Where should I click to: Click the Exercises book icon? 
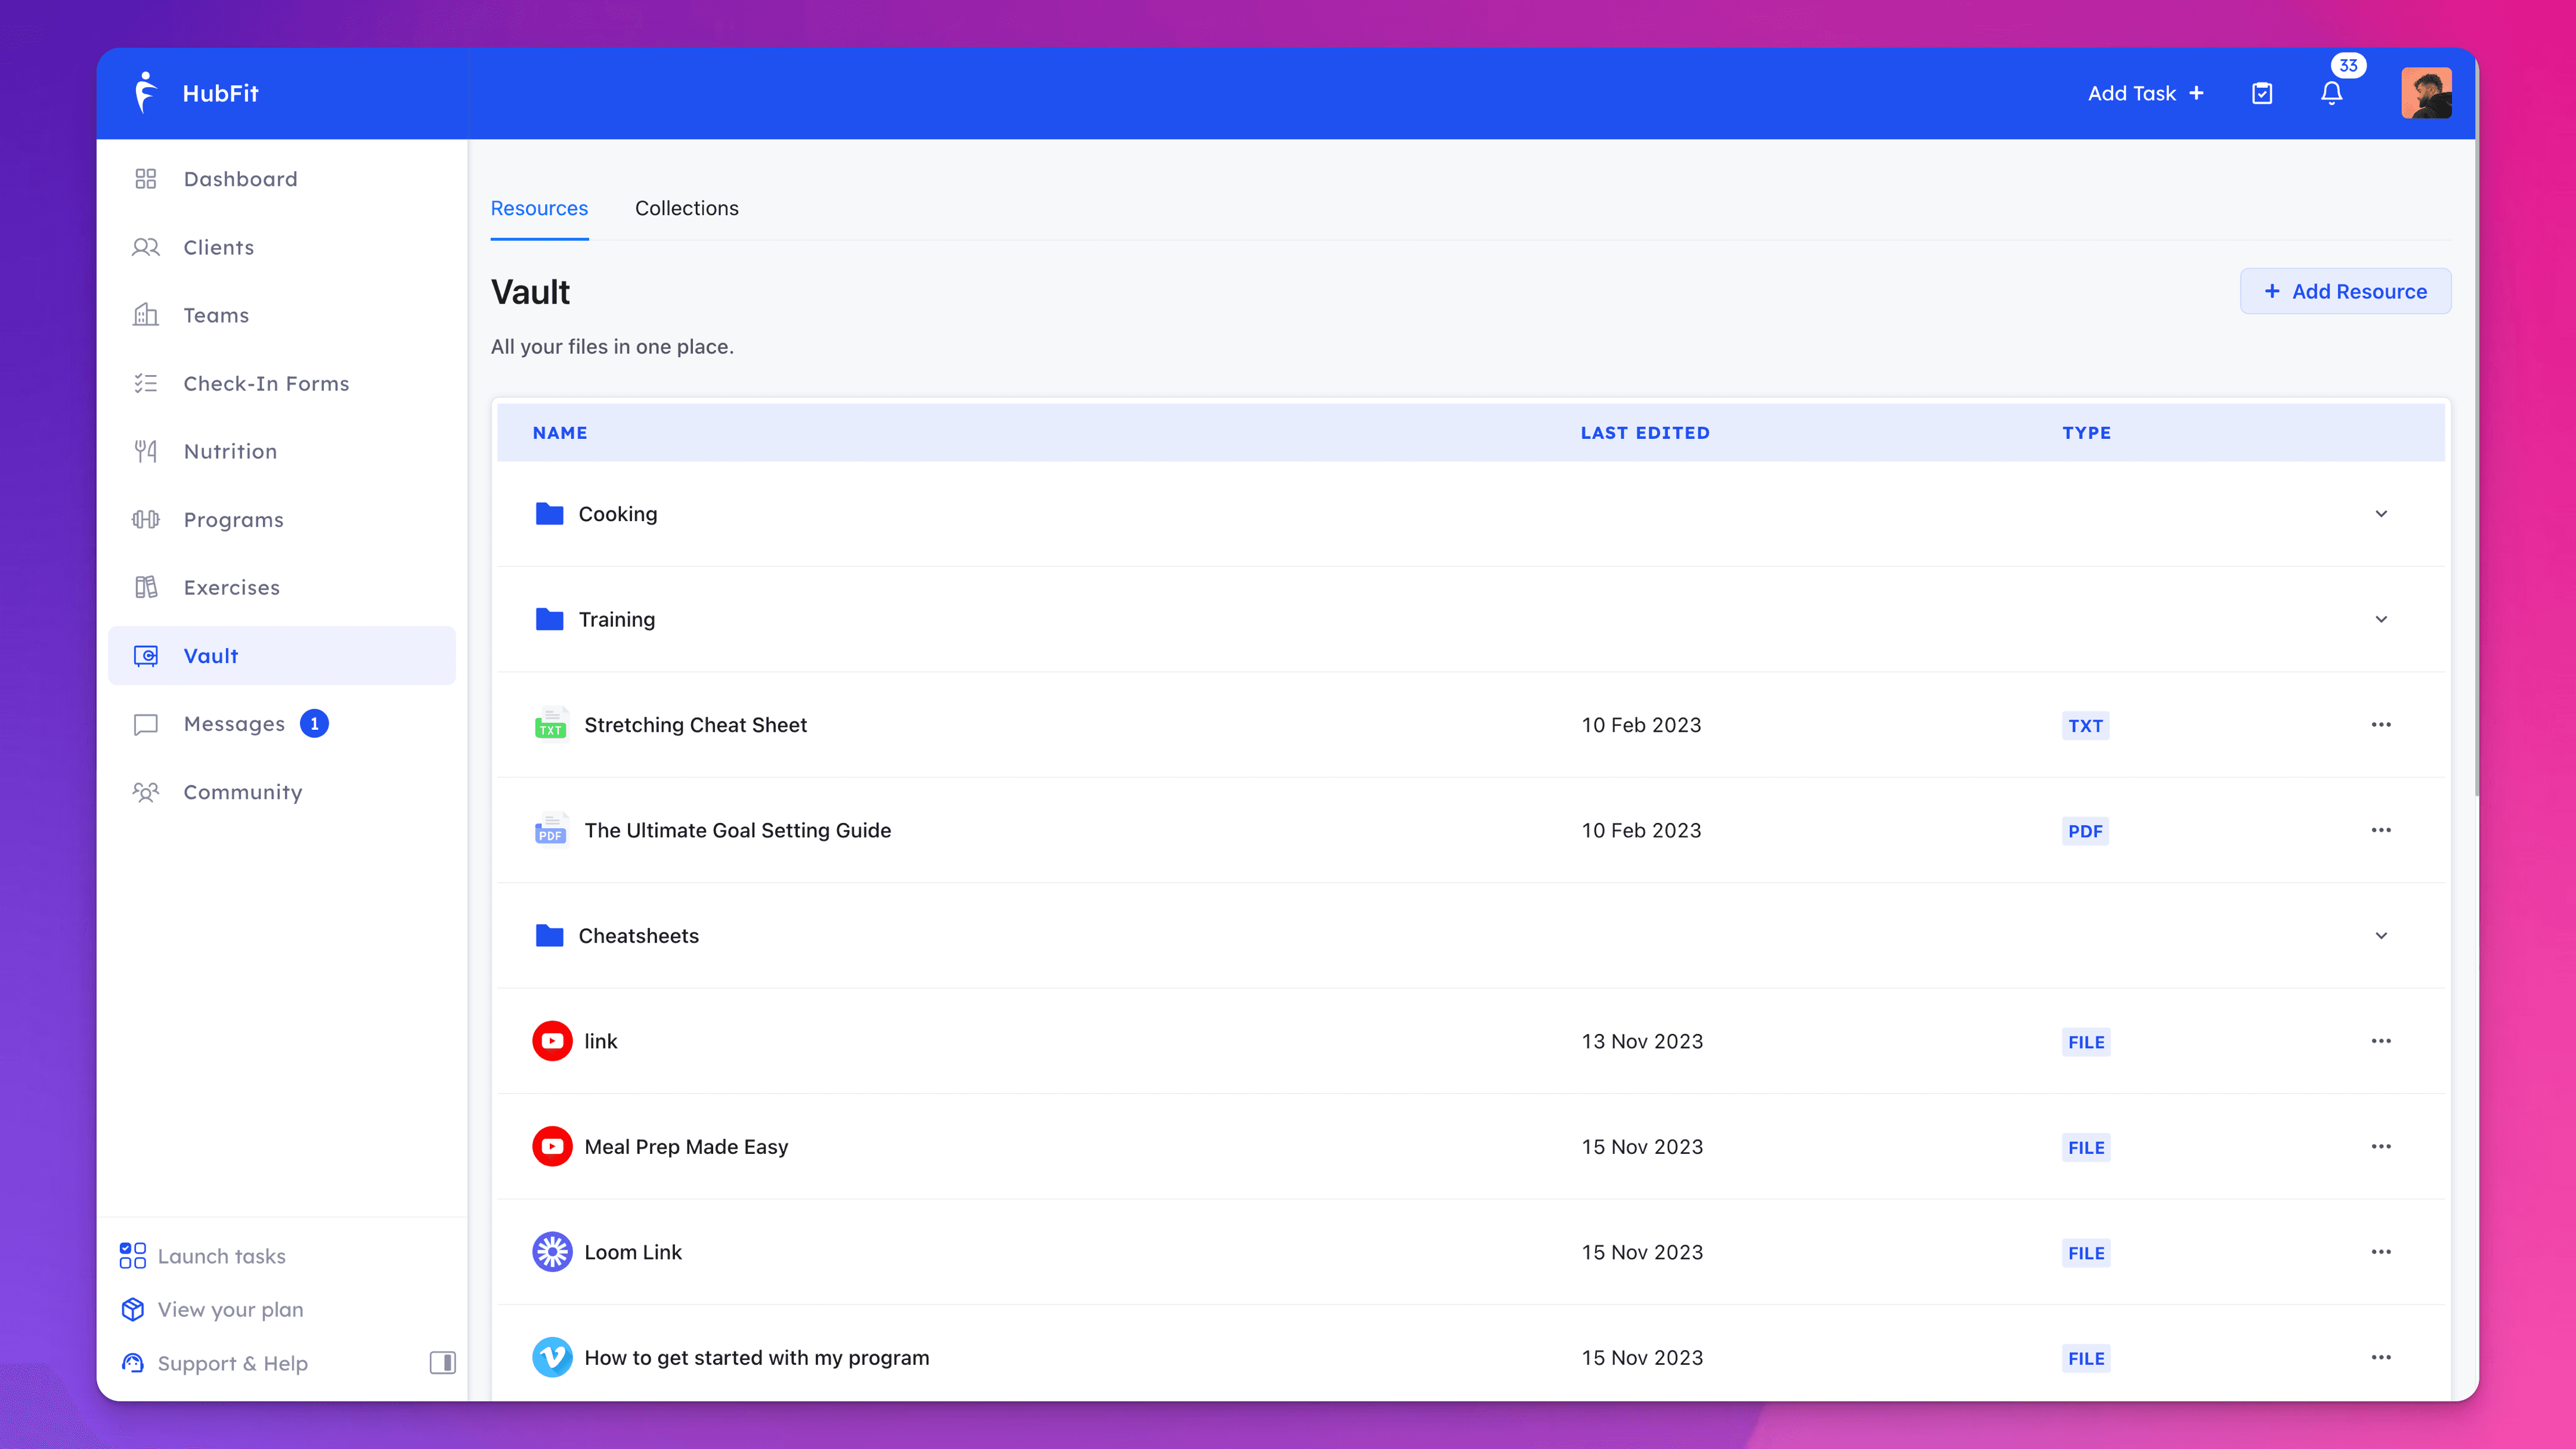(x=146, y=587)
